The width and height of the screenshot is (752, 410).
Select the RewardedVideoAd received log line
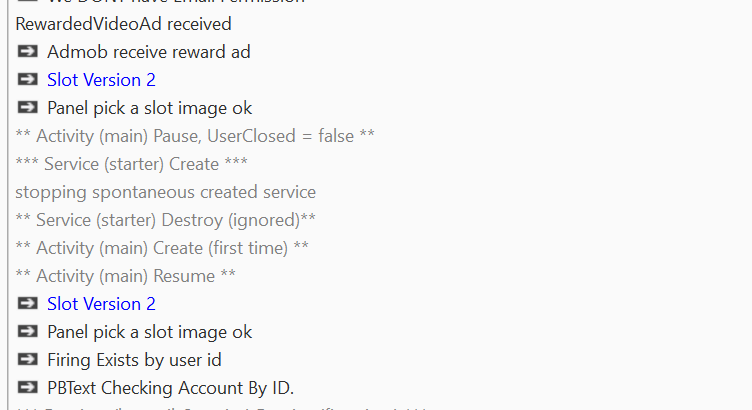click(x=123, y=24)
